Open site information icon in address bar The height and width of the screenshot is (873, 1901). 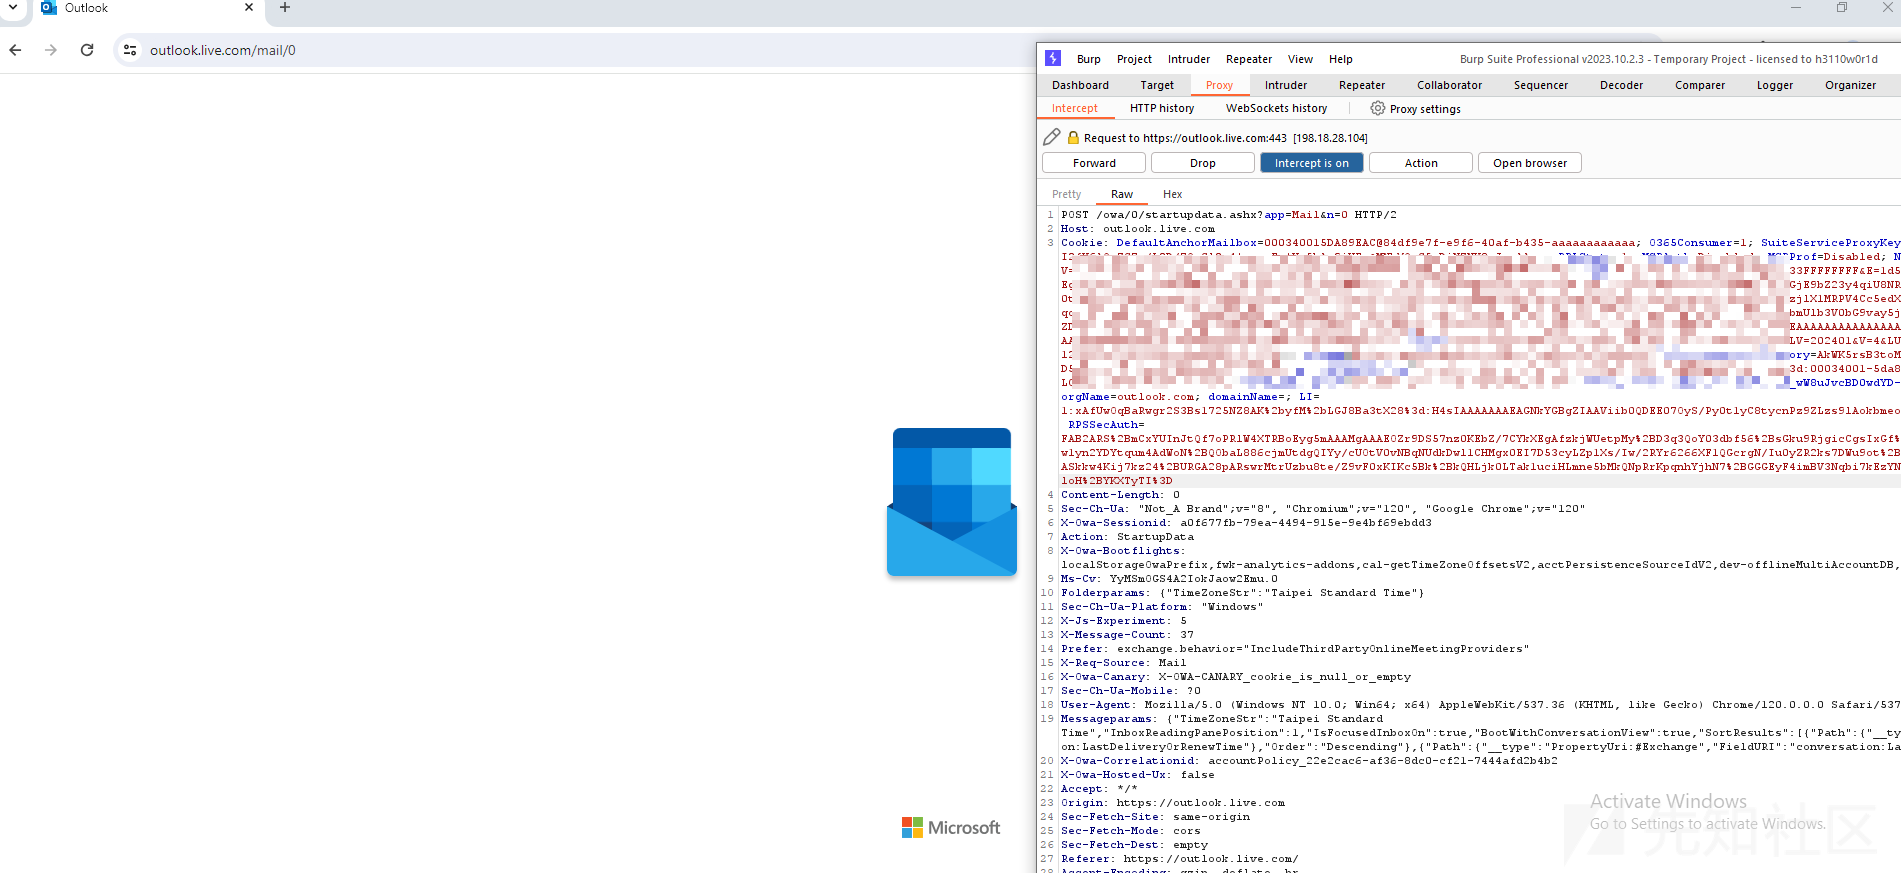130,50
